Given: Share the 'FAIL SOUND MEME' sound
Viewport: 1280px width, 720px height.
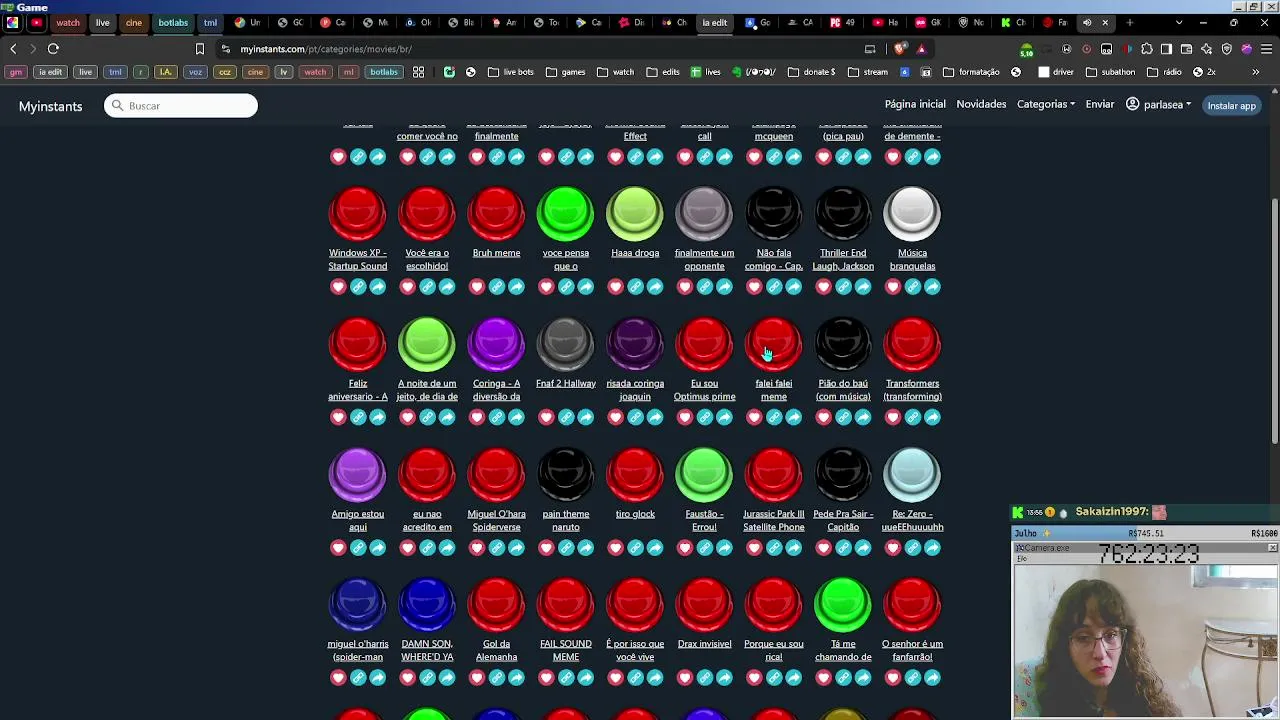Looking at the screenshot, I should click(586, 678).
